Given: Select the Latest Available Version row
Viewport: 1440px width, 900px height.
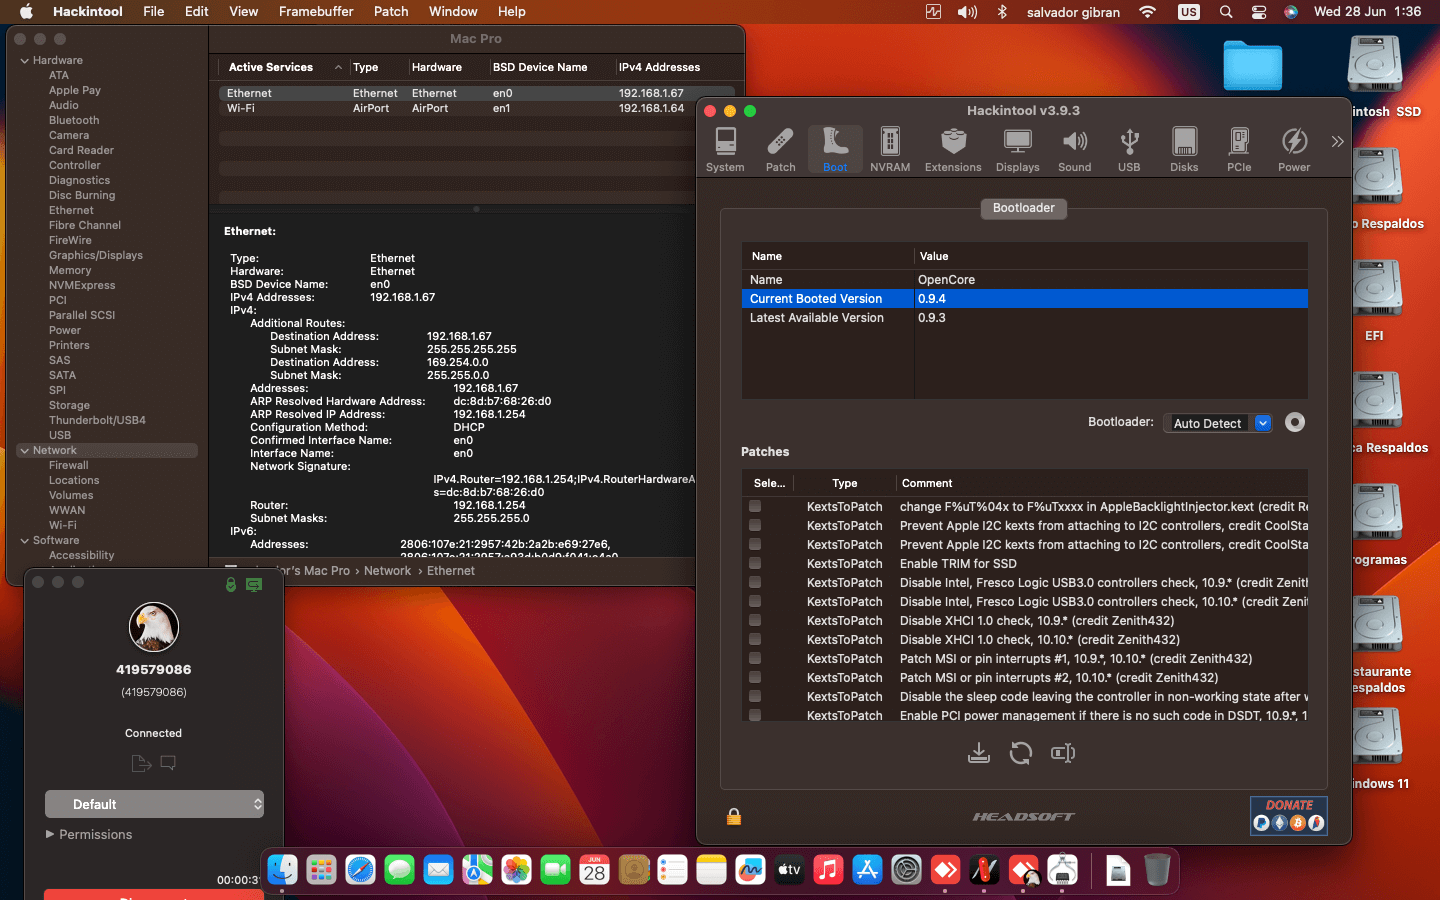Looking at the screenshot, I should click(1024, 318).
